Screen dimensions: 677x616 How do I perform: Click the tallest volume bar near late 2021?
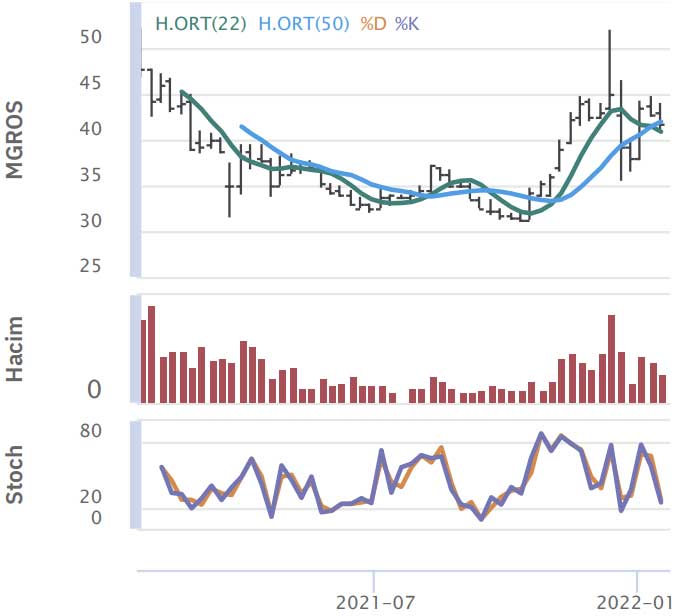click(611, 359)
